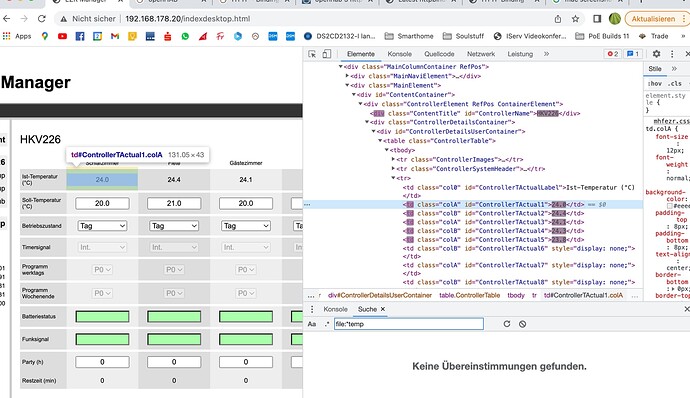Open the Google Maps bookmark icon
Screen dimensions: 690x398
45,36
